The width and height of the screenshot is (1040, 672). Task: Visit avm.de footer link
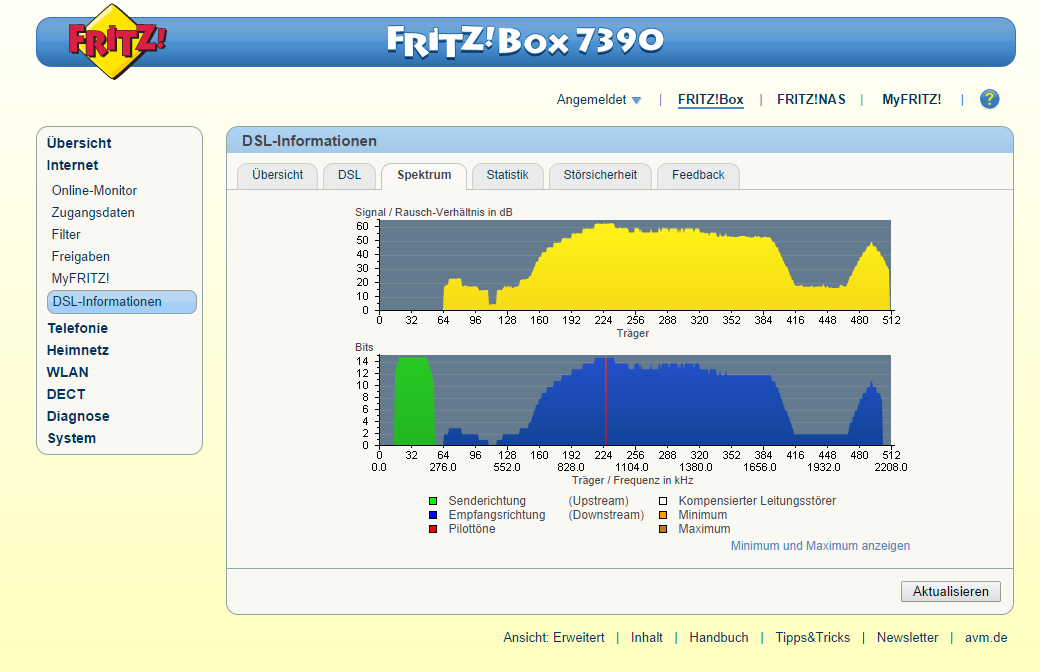(x=986, y=638)
